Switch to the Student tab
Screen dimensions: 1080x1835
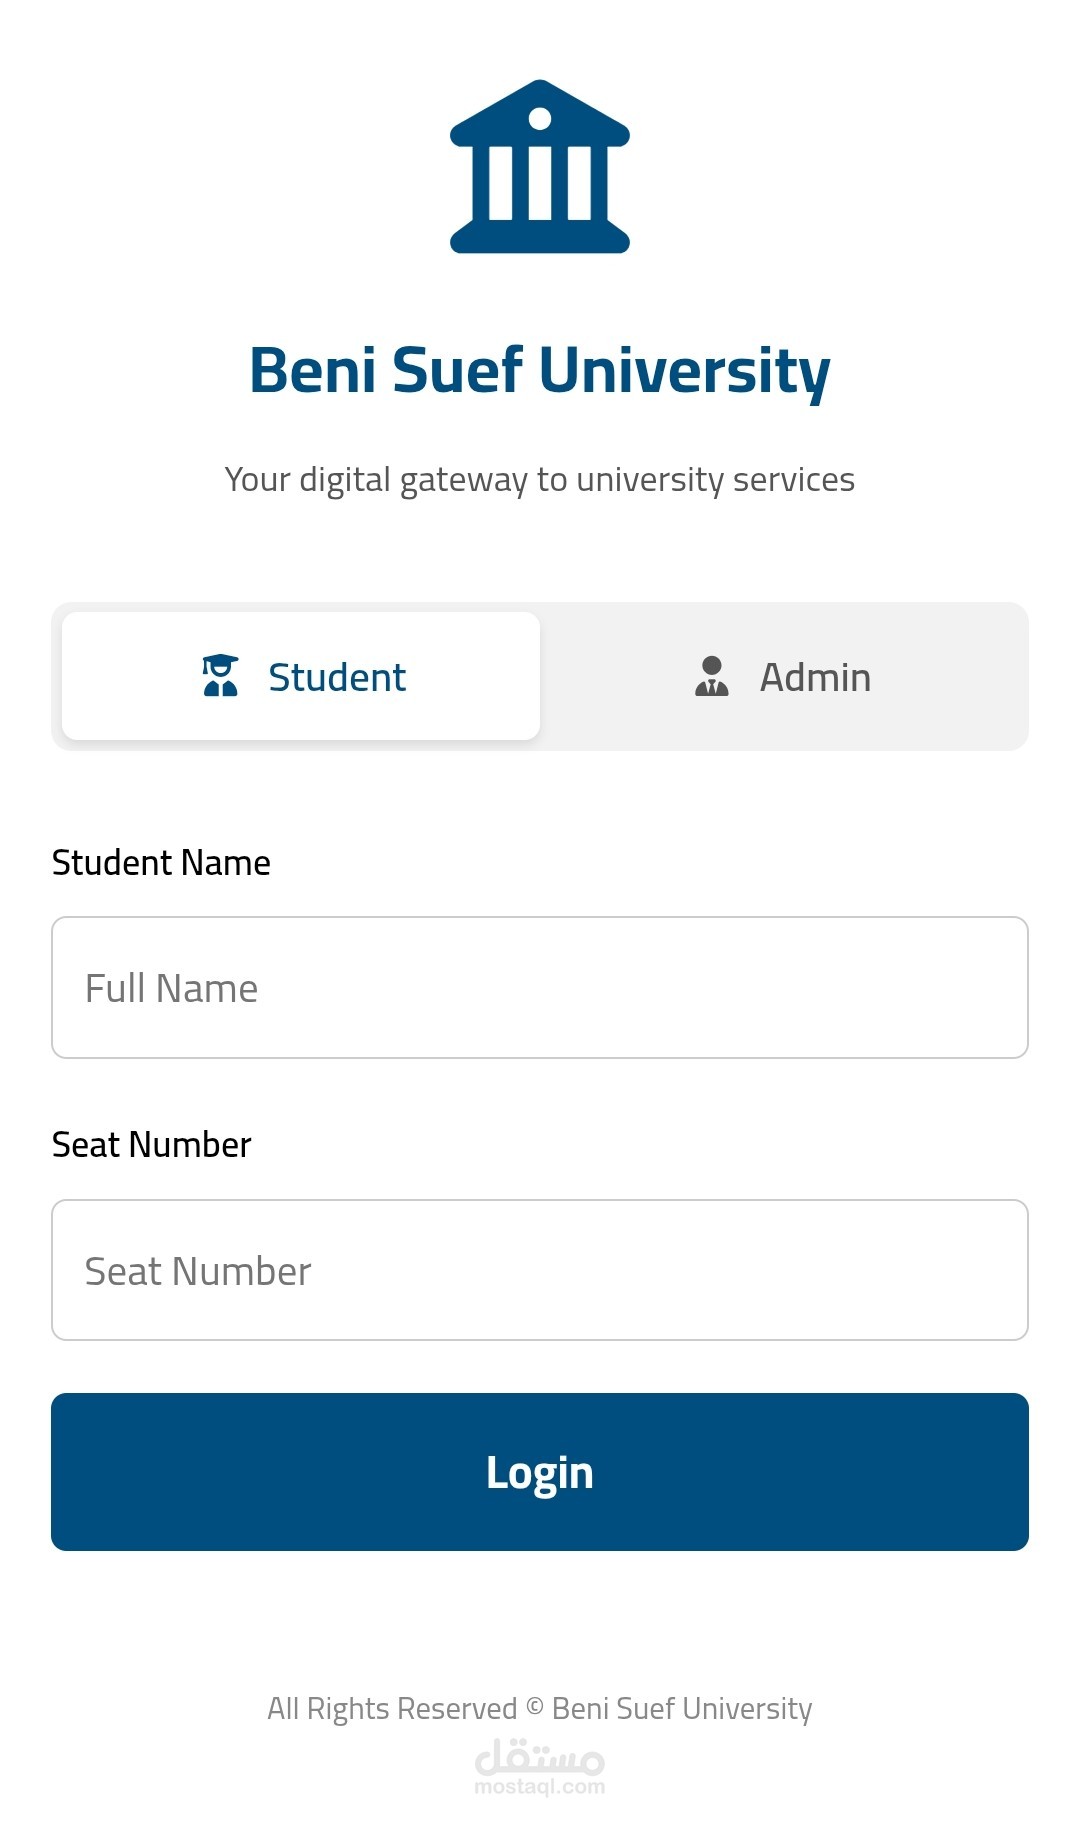pos(301,676)
